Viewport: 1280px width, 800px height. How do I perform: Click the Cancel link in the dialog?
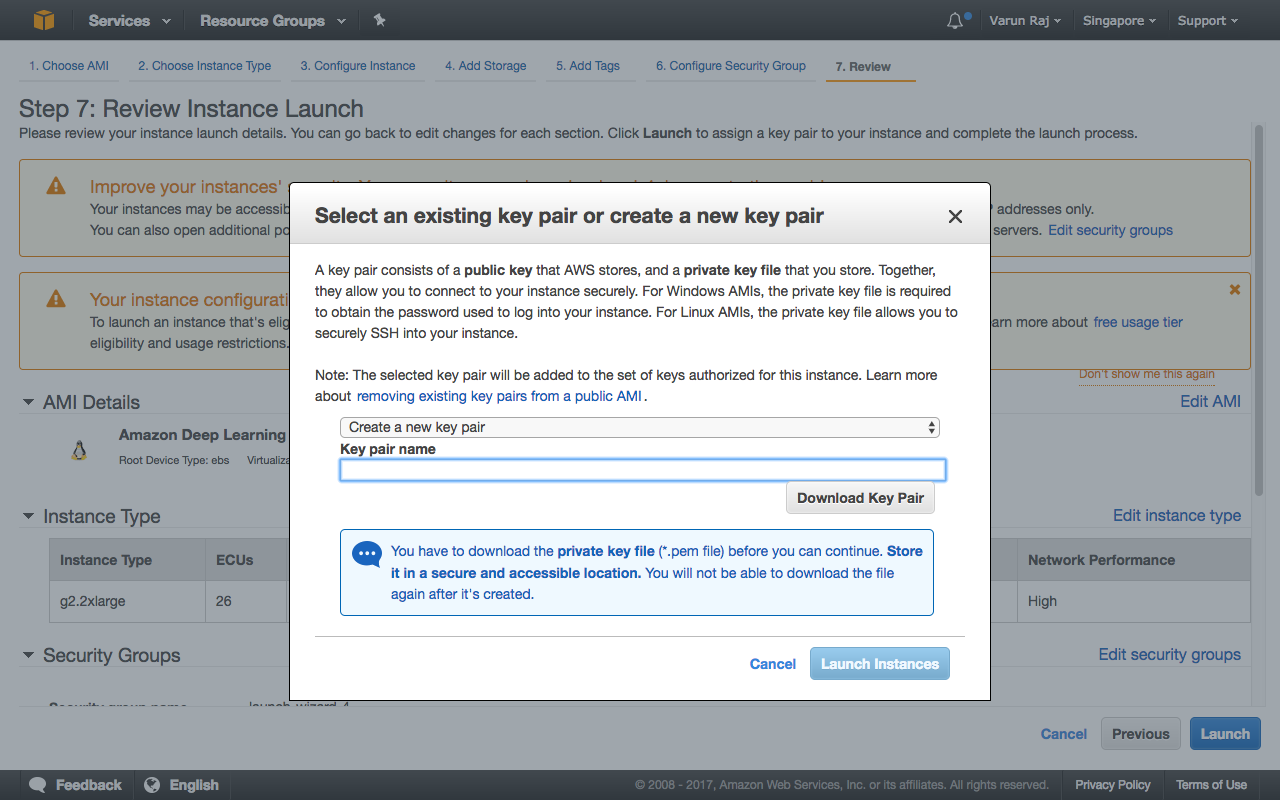pyautogui.click(x=772, y=664)
